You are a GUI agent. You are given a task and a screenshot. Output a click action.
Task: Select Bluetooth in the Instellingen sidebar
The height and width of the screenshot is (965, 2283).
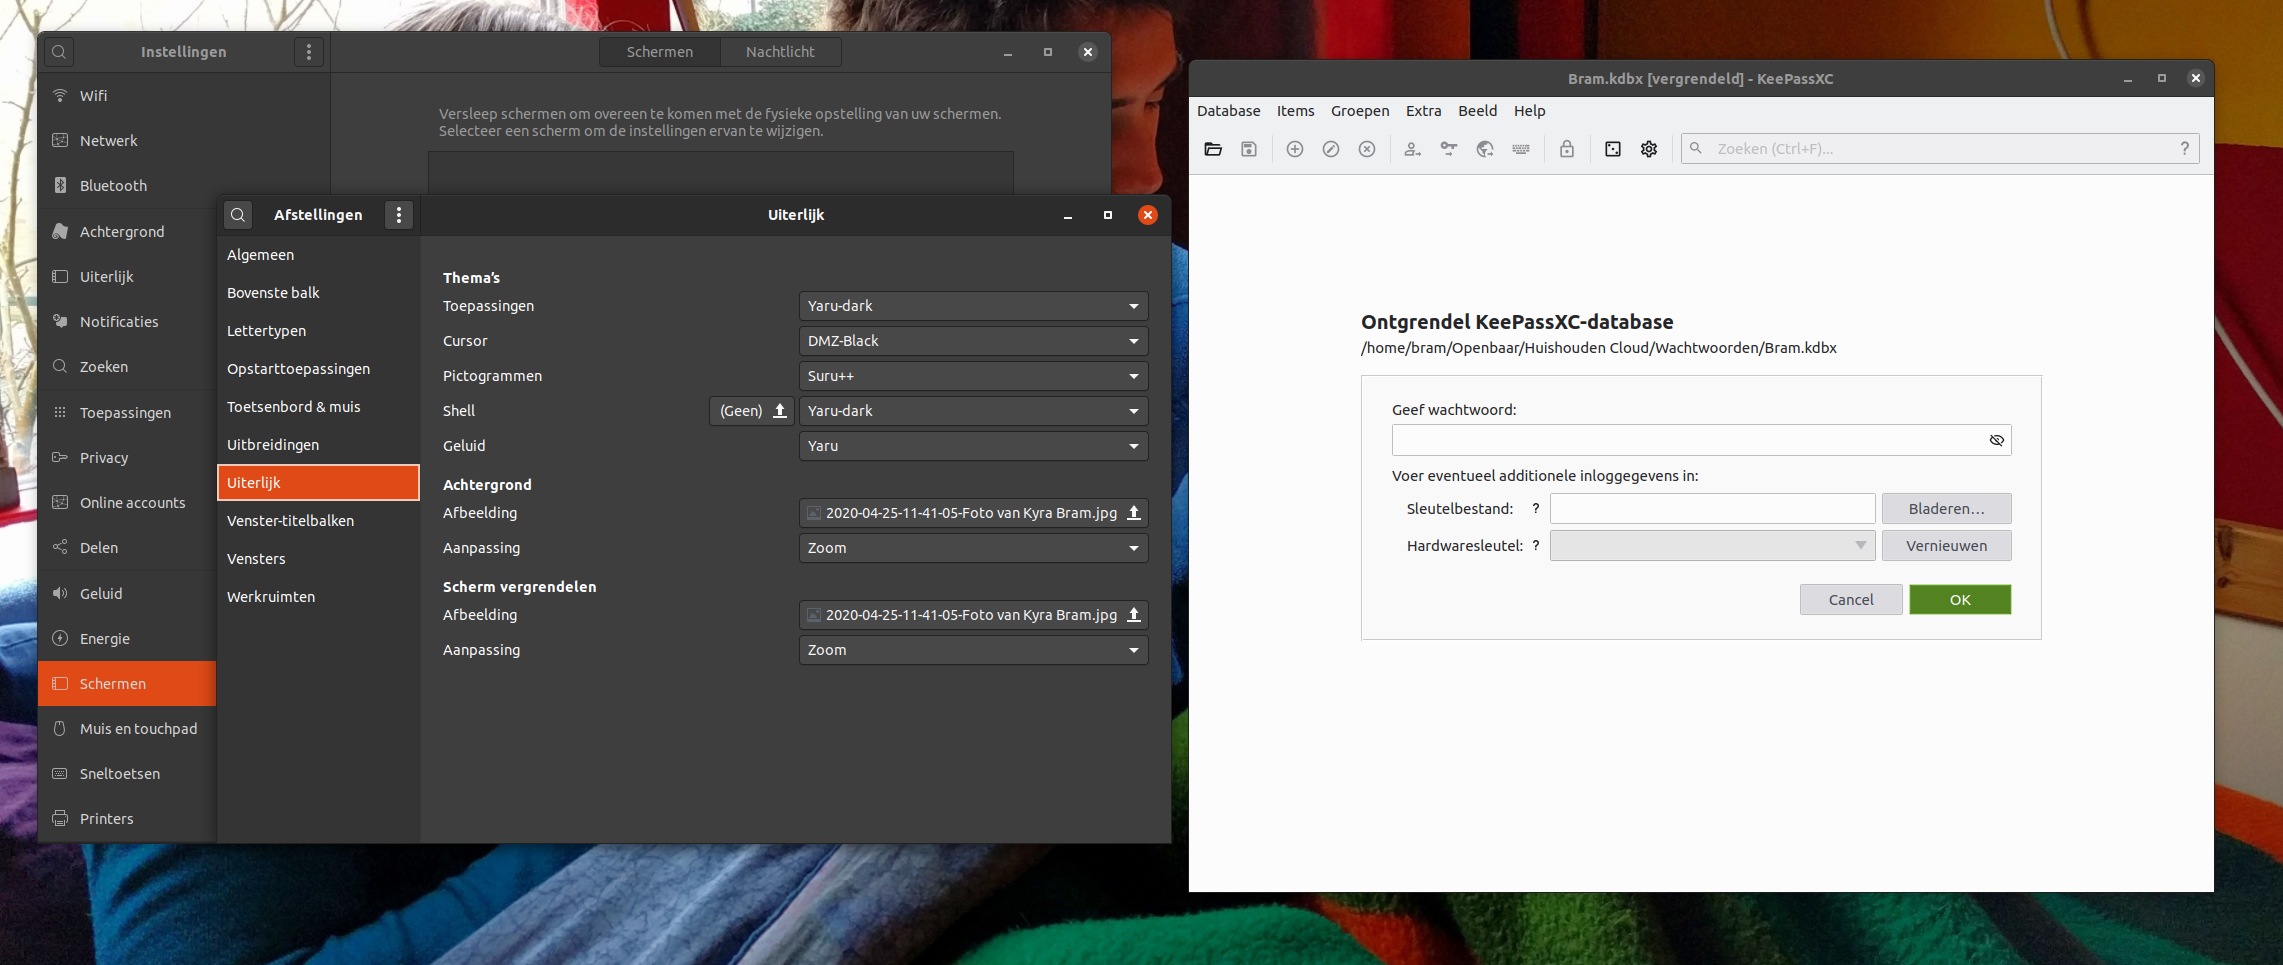tap(111, 185)
